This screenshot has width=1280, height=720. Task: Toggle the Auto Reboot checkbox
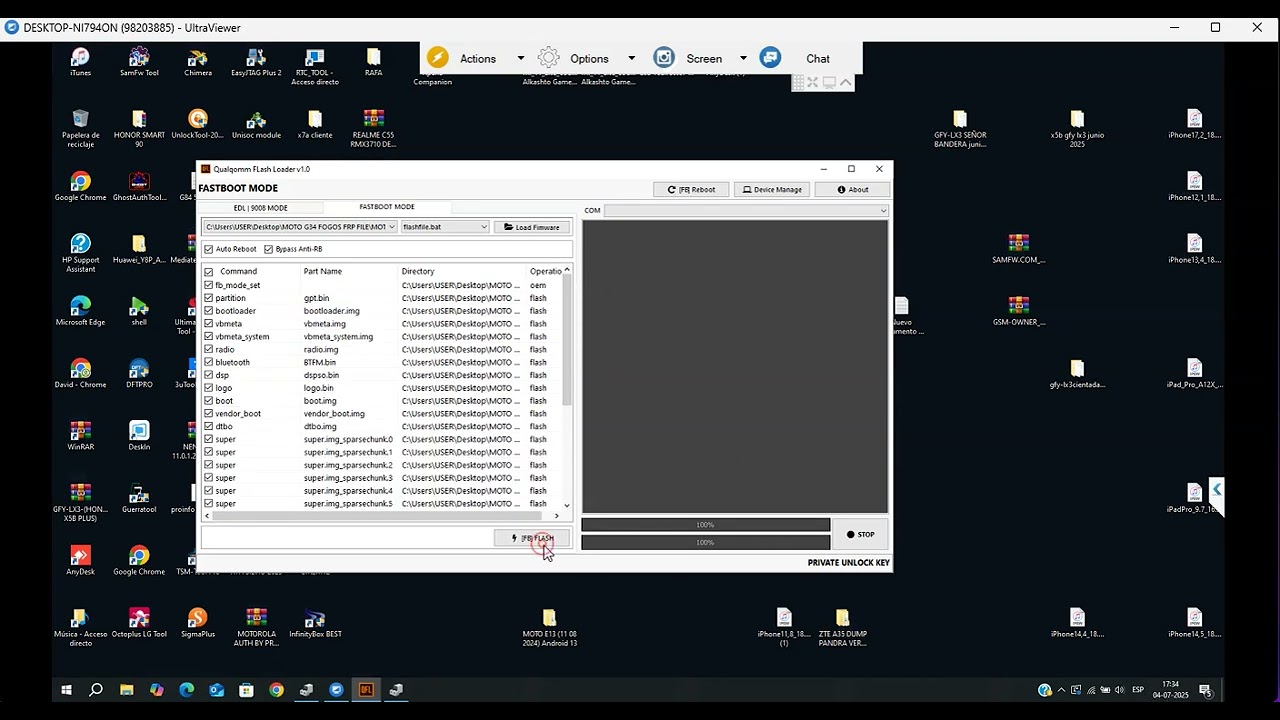point(209,249)
